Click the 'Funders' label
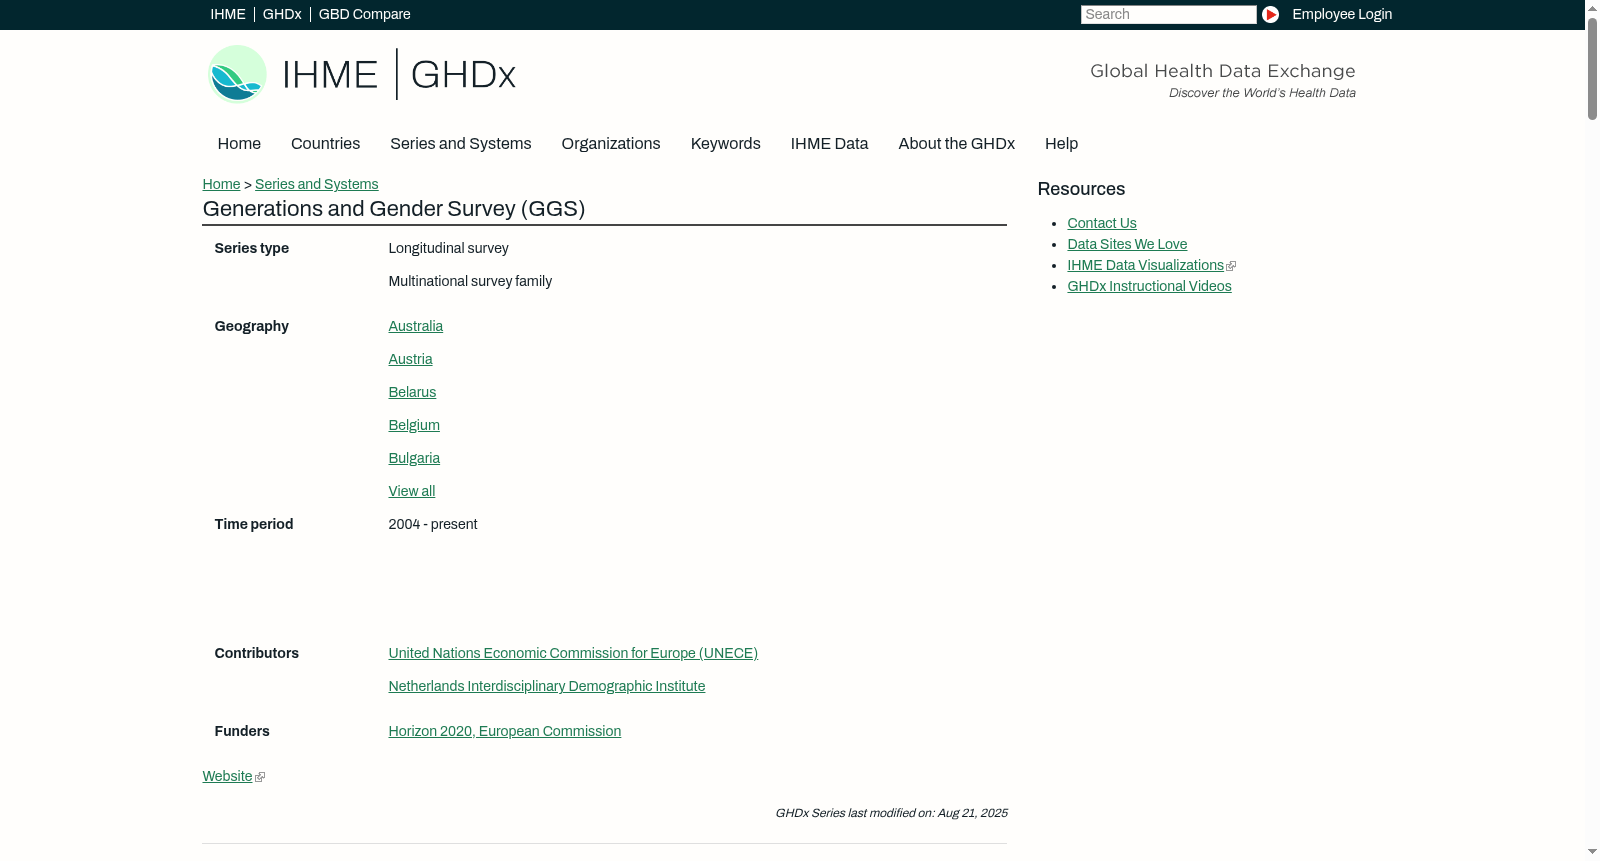The width and height of the screenshot is (1600, 861). pos(242,731)
